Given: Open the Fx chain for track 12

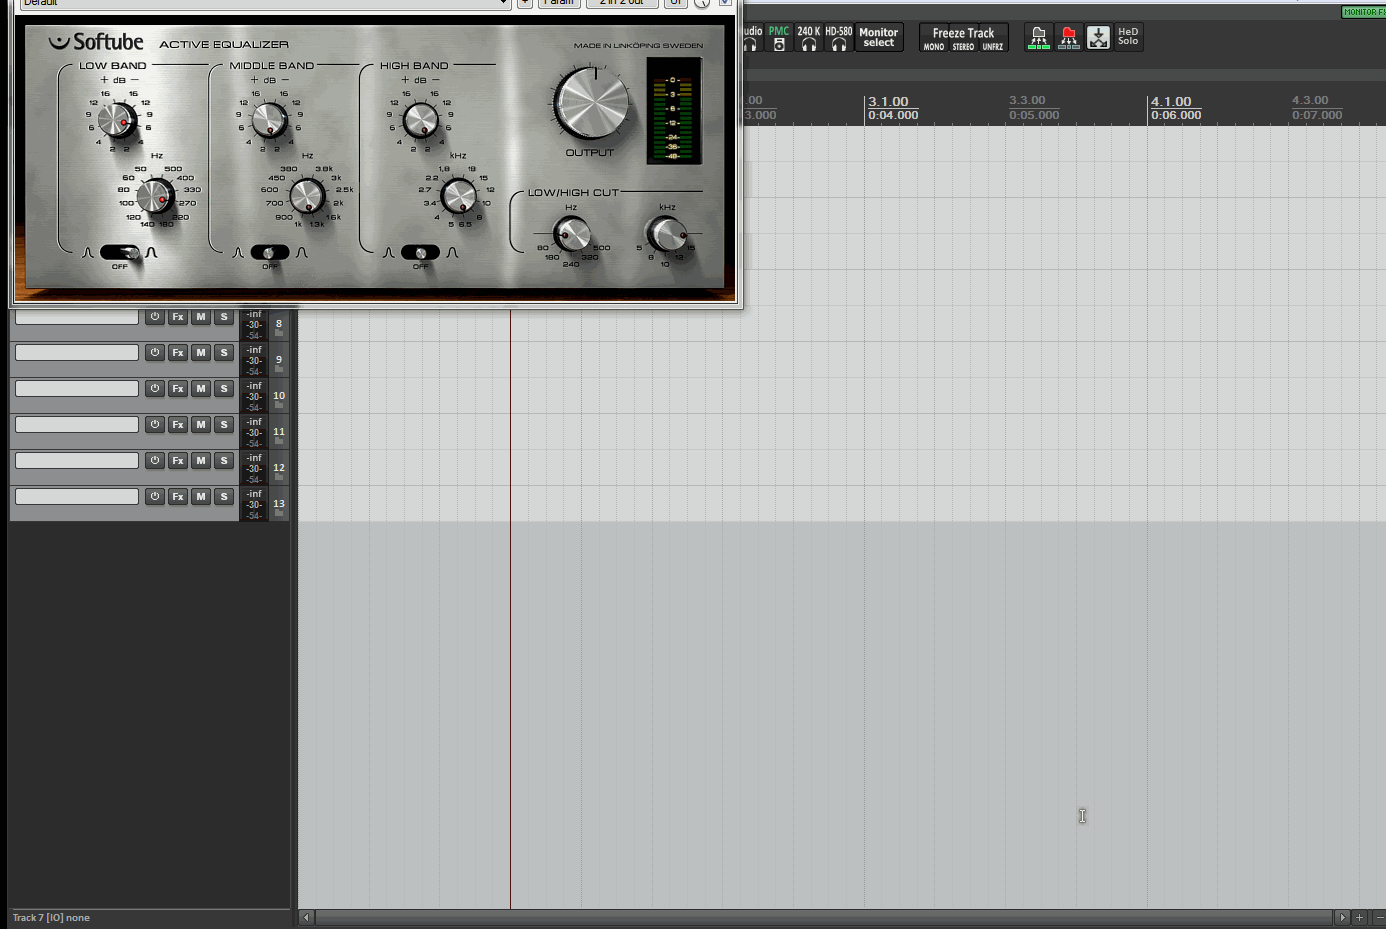Looking at the screenshot, I should click(178, 461).
